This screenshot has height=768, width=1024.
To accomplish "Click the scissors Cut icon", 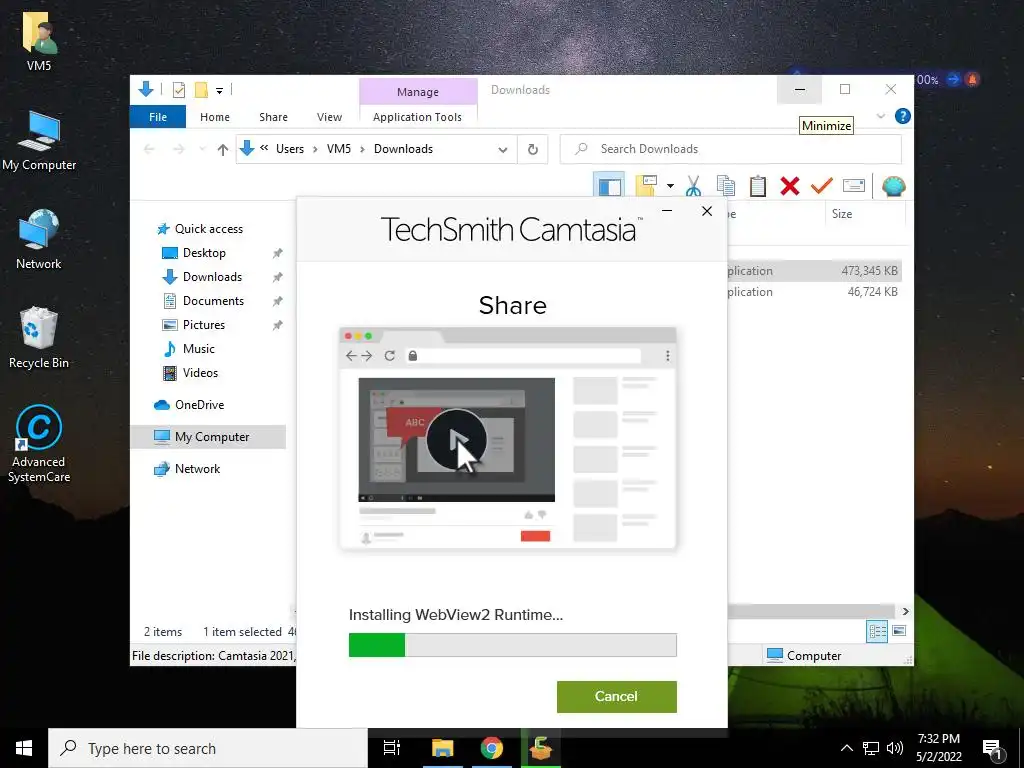I will coord(694,186).
